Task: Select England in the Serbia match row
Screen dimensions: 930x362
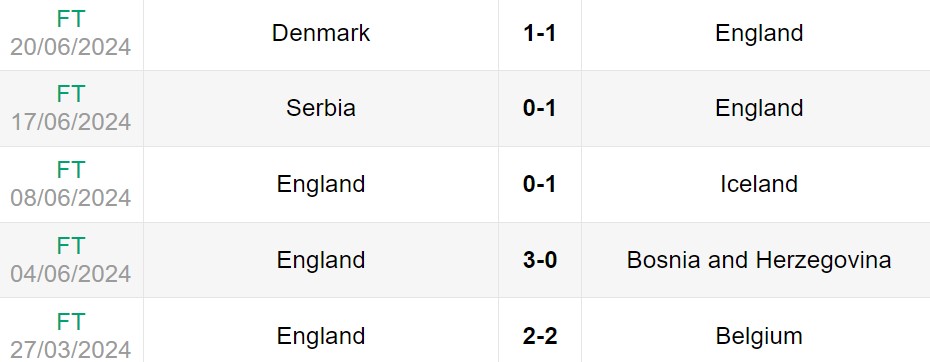Action: [x=759, y=108]
